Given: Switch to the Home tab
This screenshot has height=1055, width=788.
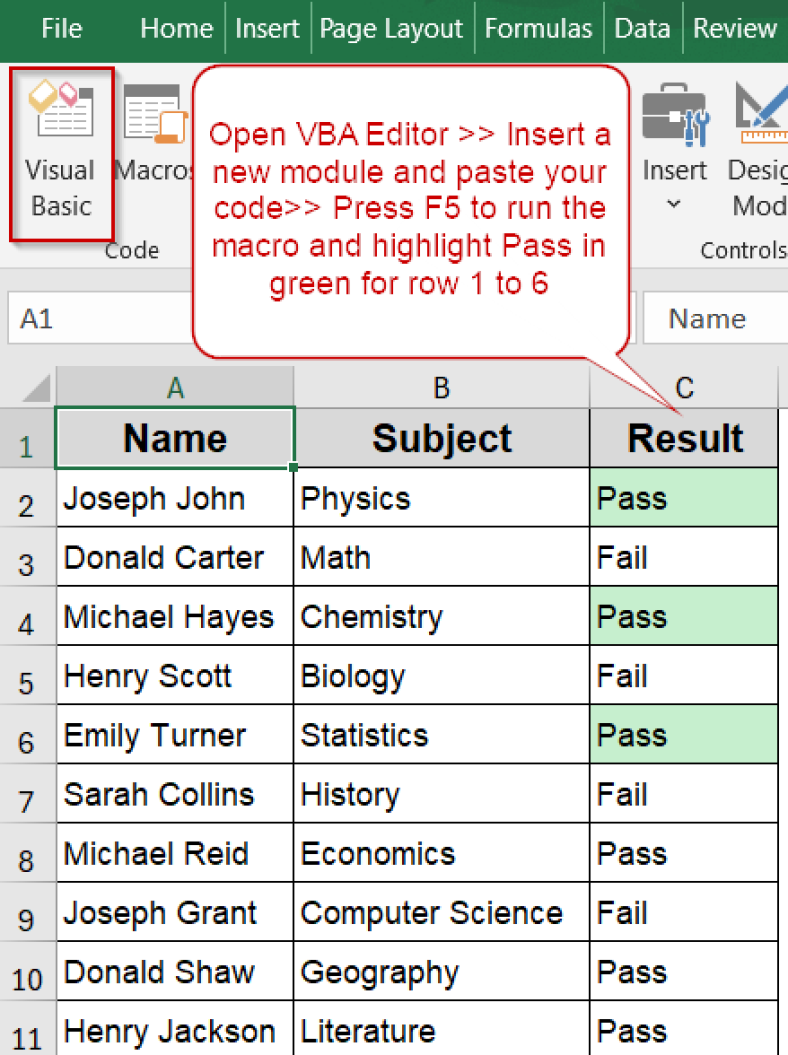Looking at the screenshot, I should click(x=176, y=29).
